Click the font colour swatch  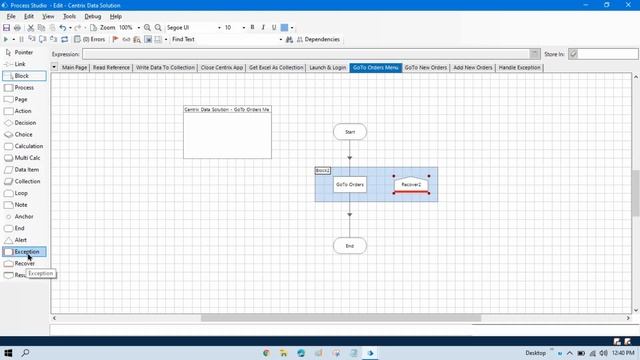(284, 27)
